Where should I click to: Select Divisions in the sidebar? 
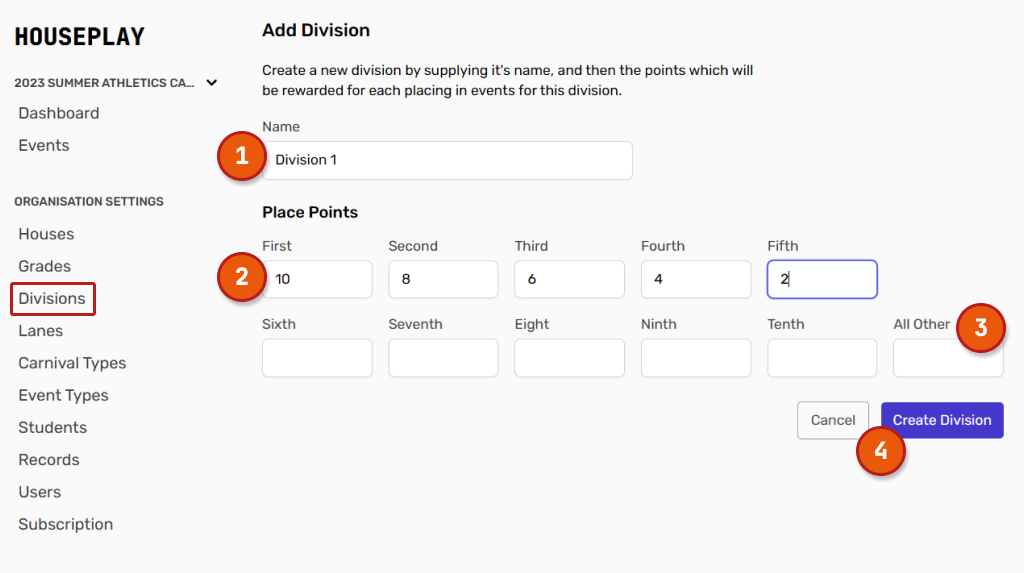pos(52,298)
